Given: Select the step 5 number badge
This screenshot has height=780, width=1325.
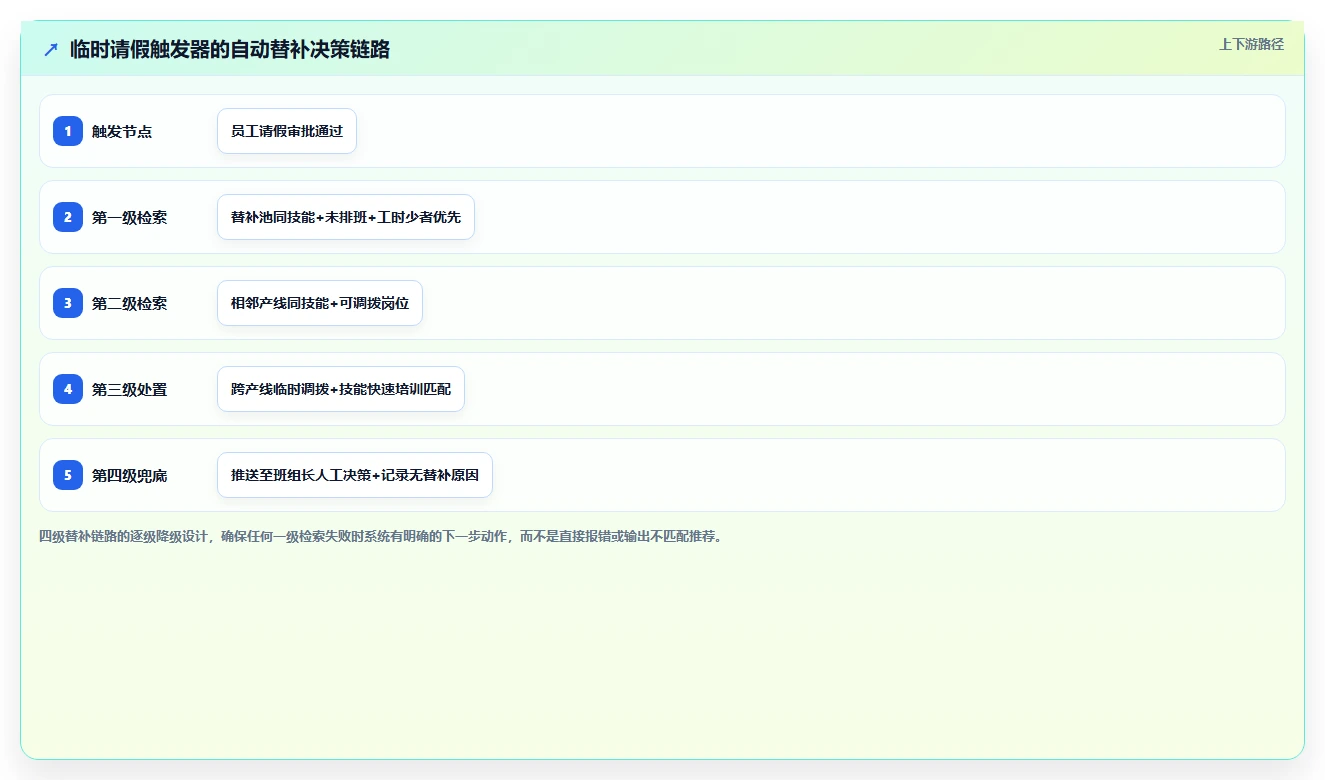Looking at the screenshot, I should coord(68,475).
